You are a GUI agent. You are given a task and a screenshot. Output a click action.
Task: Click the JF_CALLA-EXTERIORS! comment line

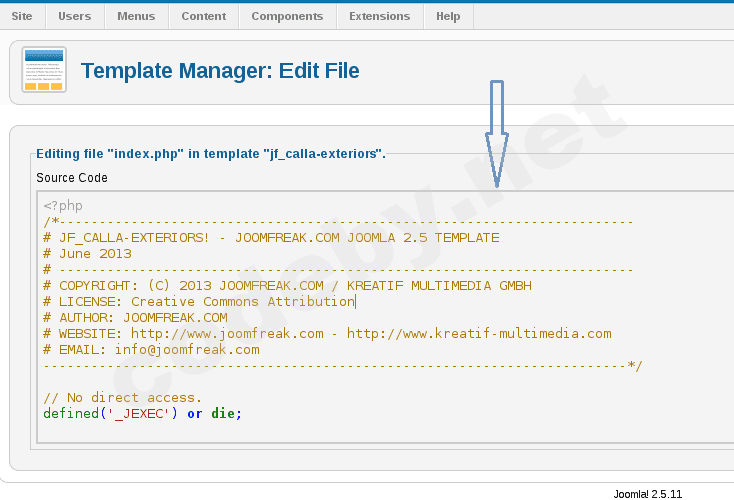pos(272,238)
